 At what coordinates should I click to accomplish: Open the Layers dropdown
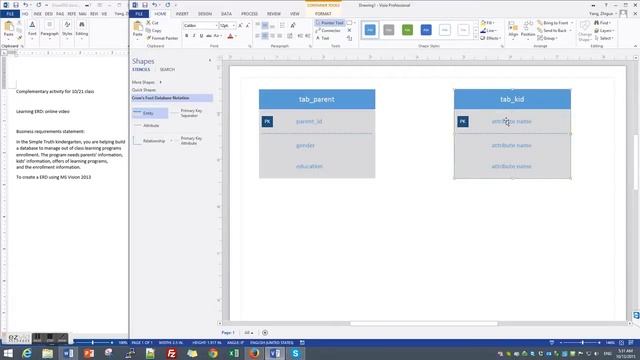[604, 31]
